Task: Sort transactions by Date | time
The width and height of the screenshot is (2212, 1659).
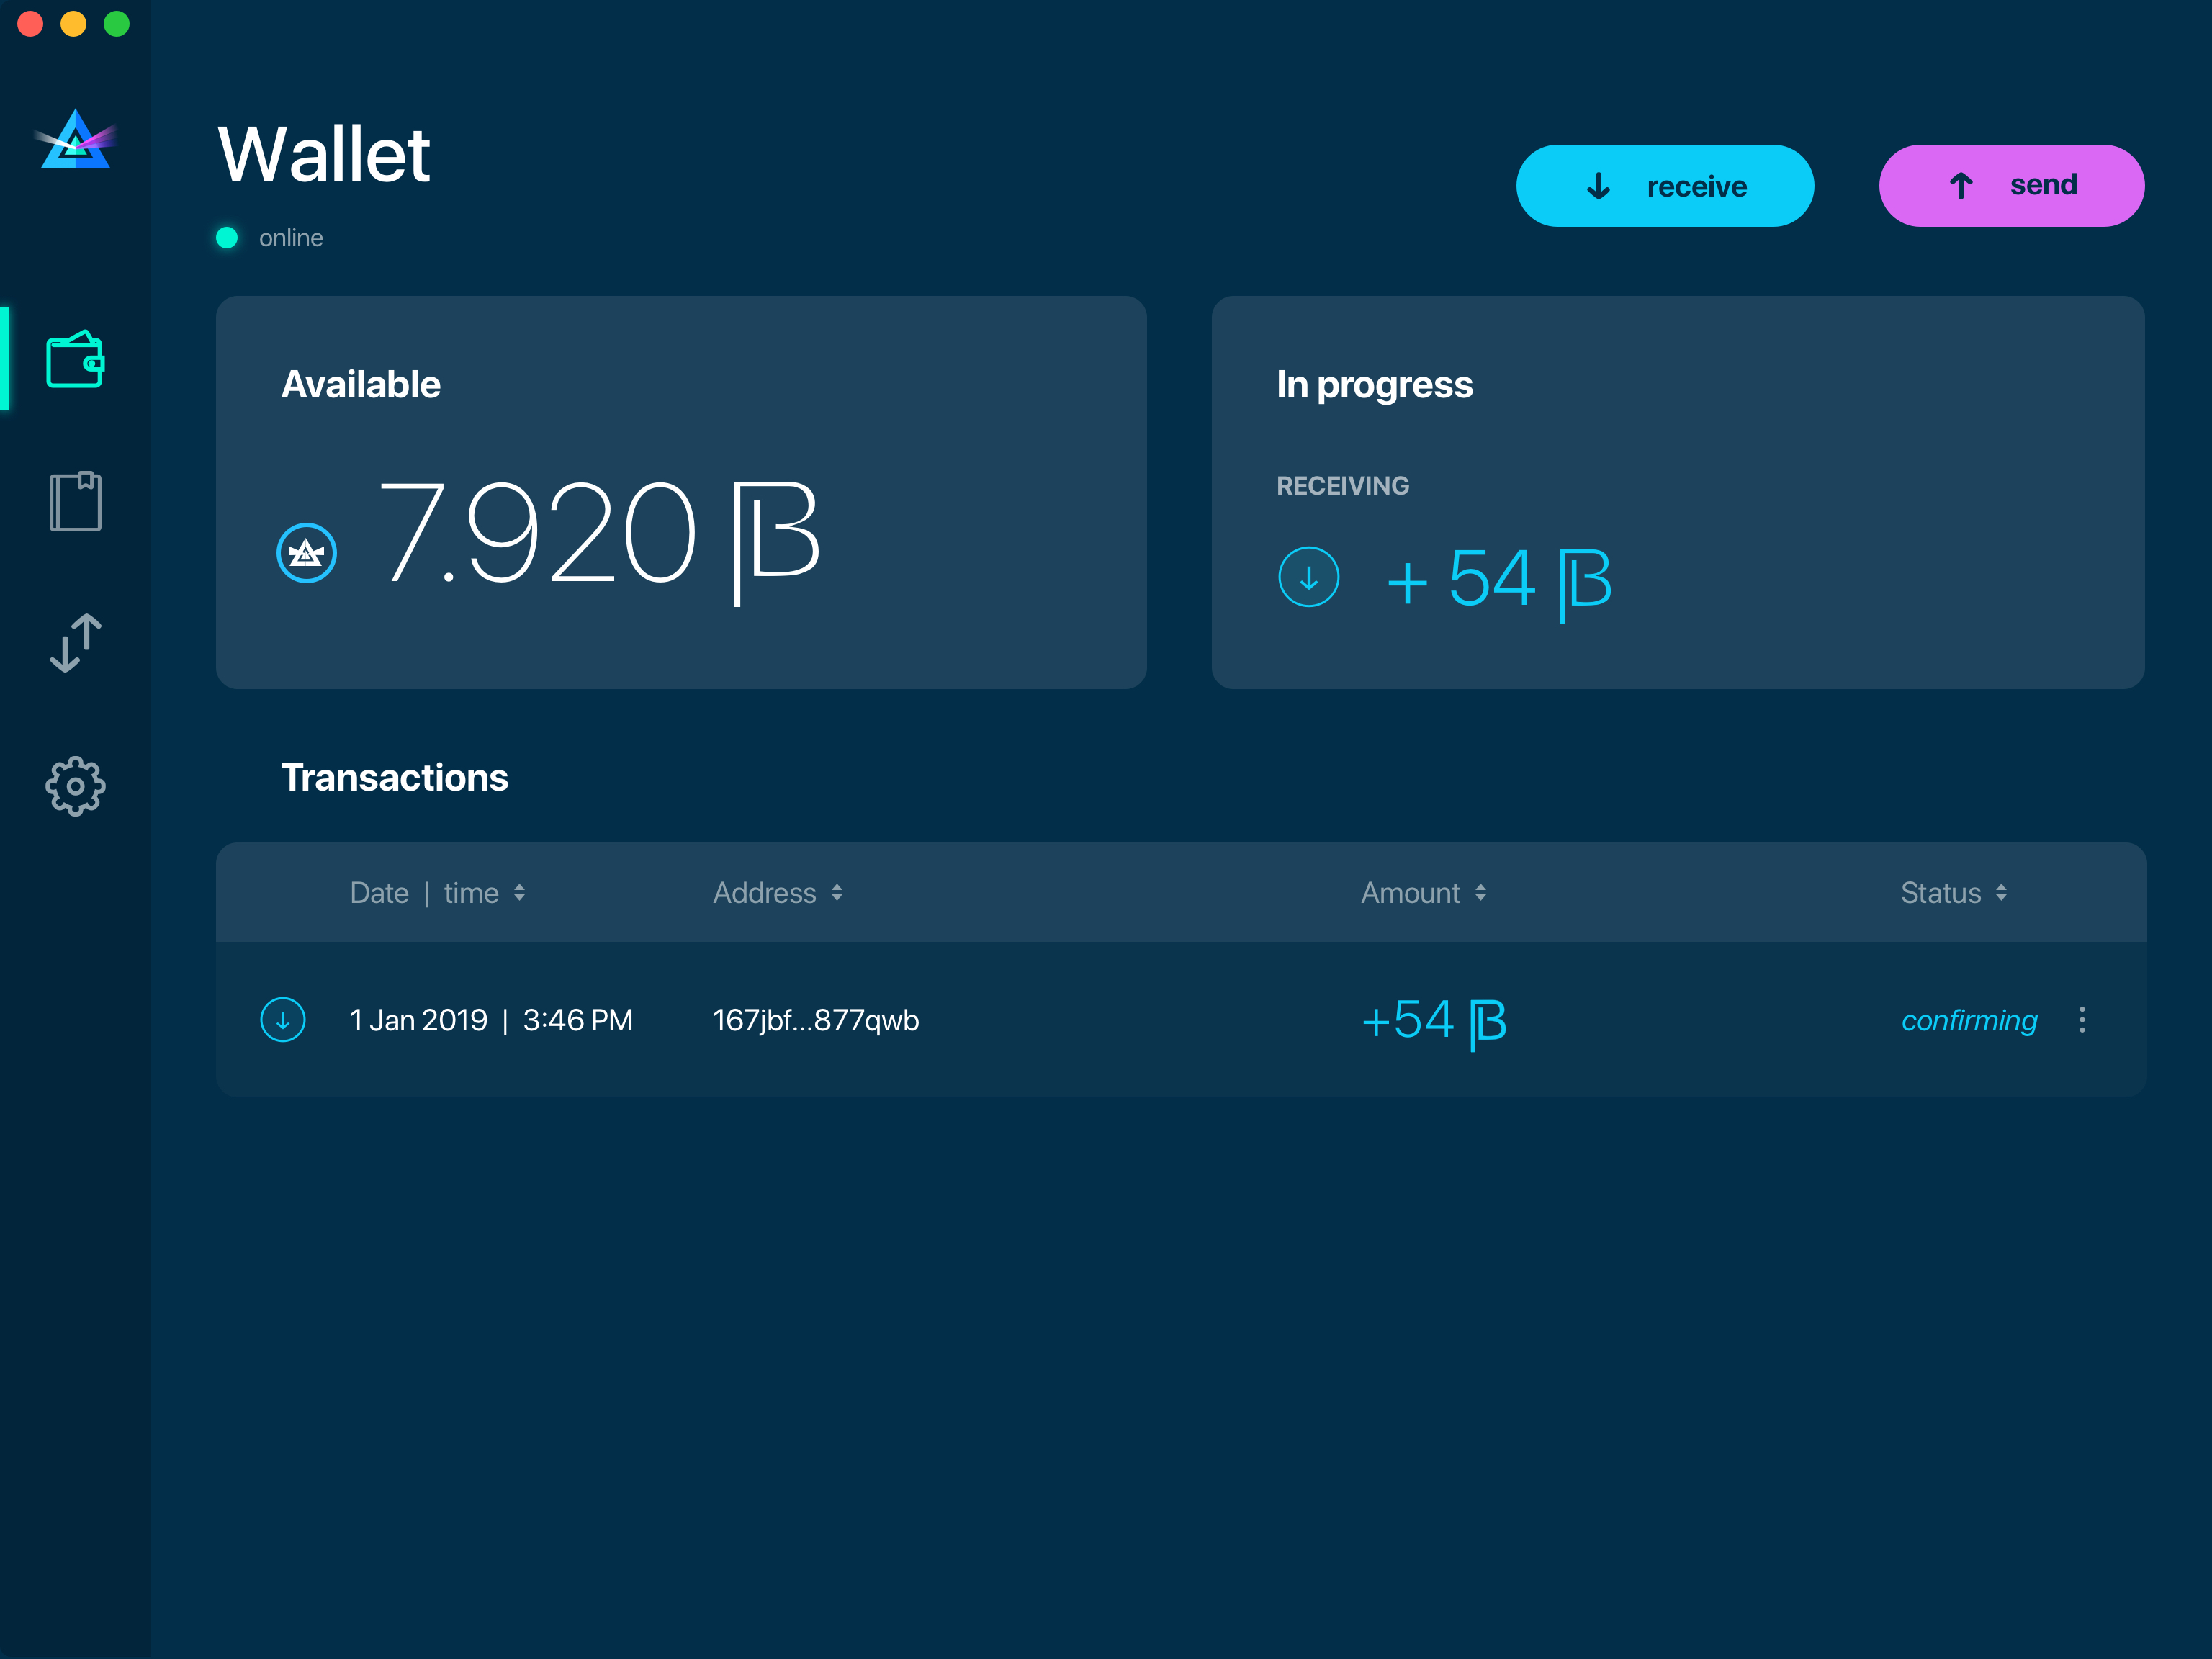Action: [x=437, y=893]
